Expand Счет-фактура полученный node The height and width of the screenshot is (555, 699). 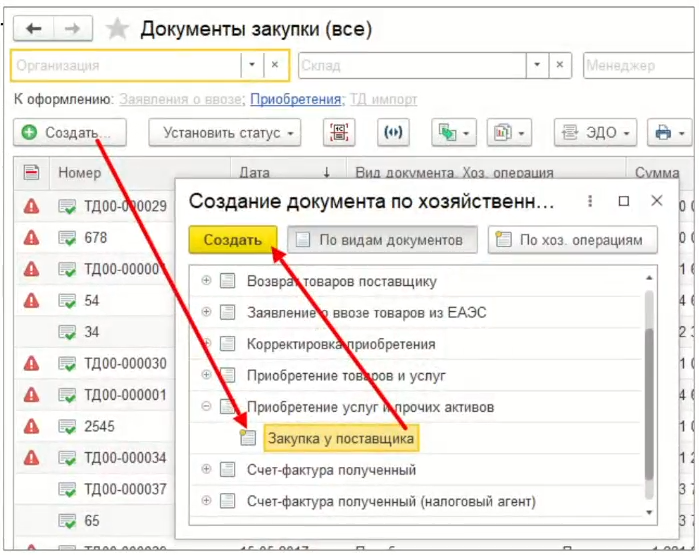pos(206,469)
